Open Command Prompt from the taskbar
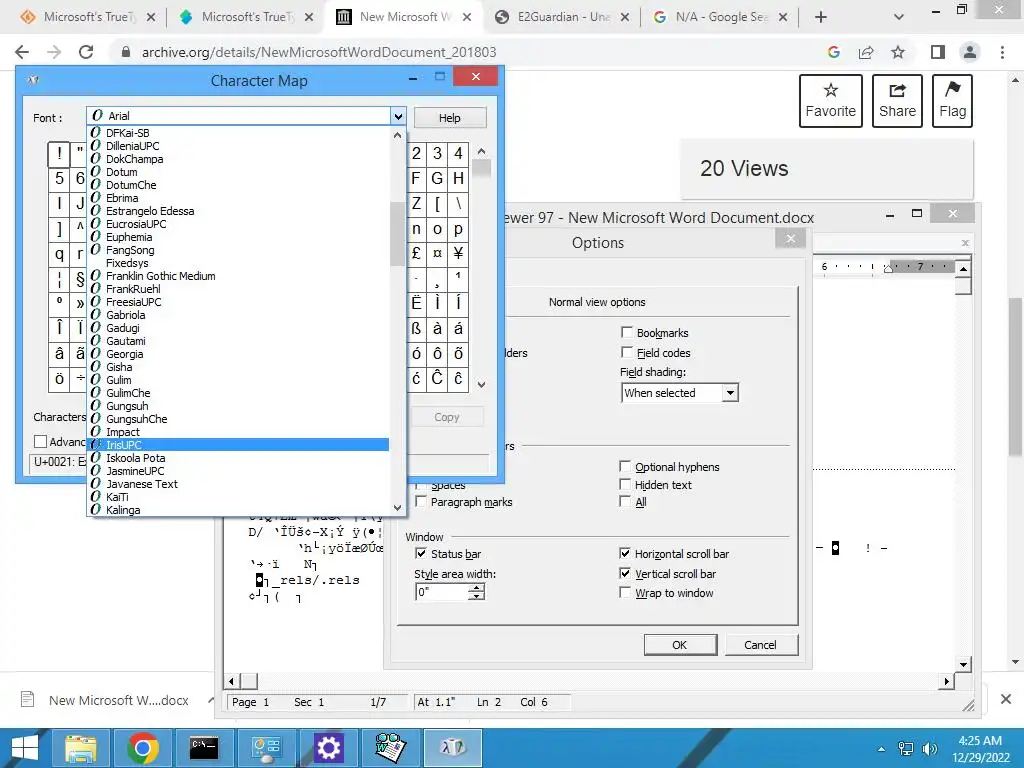This screenshot has height=768, width=1024. 204,748
